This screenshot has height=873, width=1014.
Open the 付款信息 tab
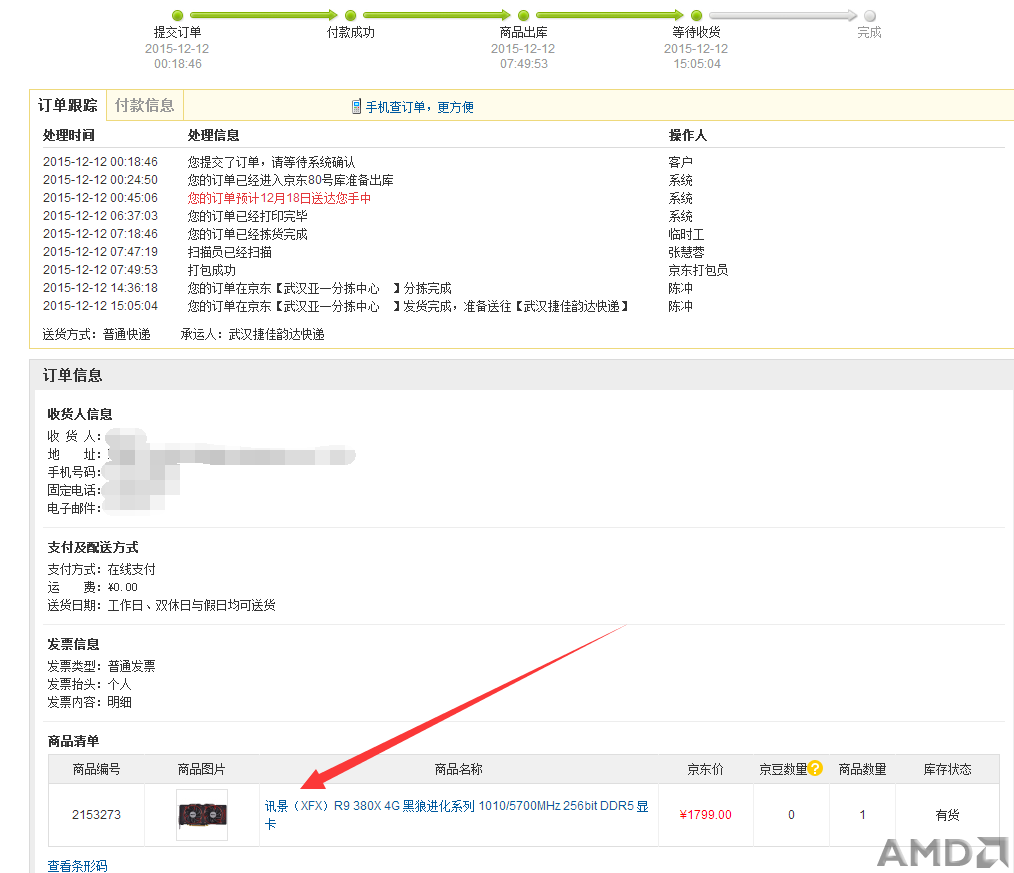click(145, 105)
